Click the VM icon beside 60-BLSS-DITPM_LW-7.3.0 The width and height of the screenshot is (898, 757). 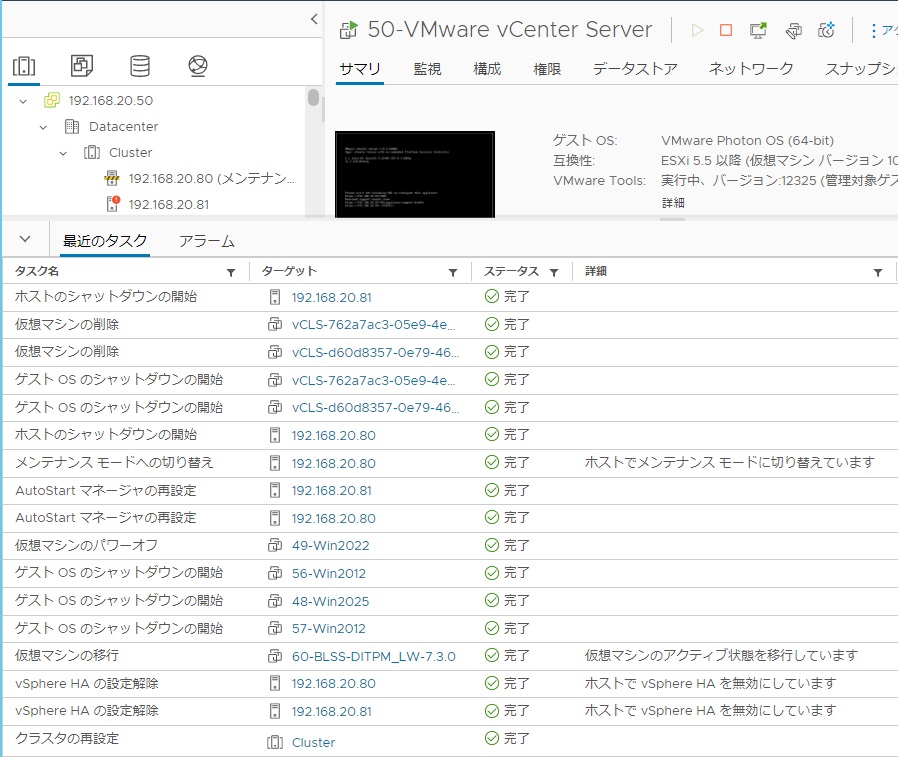click(x=275, y=656)
